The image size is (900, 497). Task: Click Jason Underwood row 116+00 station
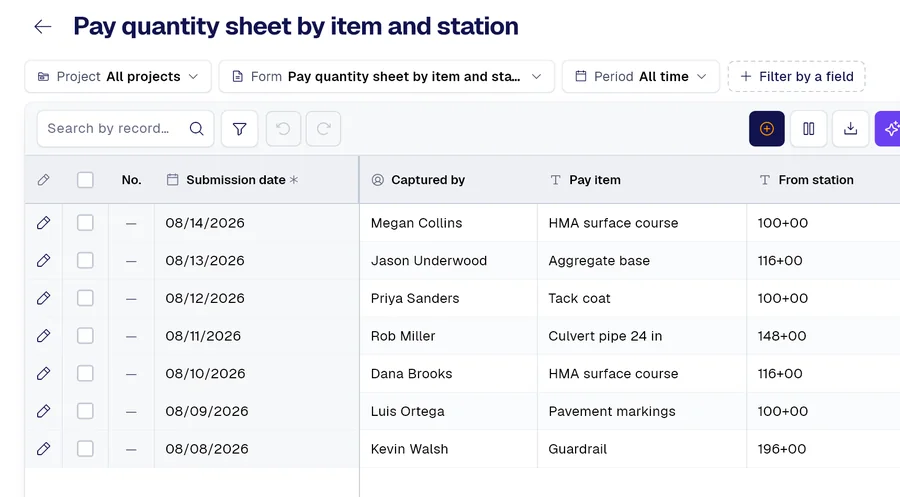coord(824,261)
